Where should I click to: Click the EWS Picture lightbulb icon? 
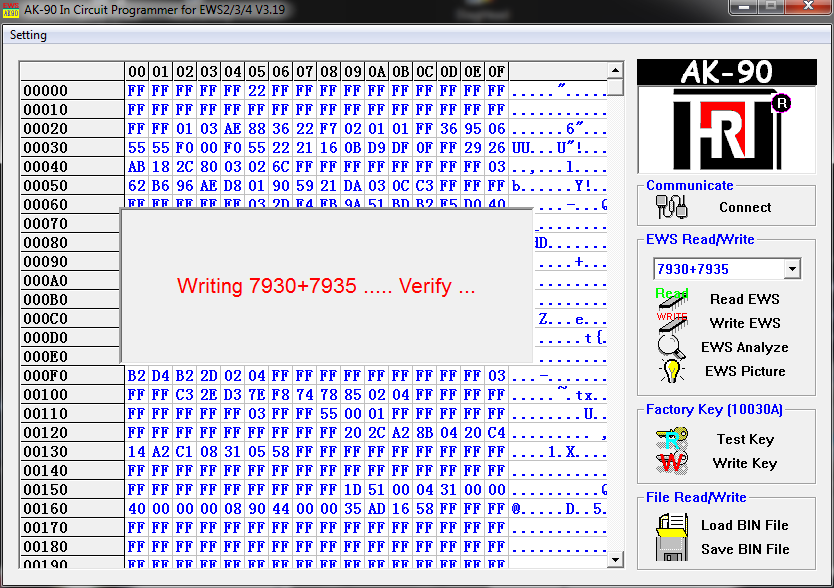[671, 371]
